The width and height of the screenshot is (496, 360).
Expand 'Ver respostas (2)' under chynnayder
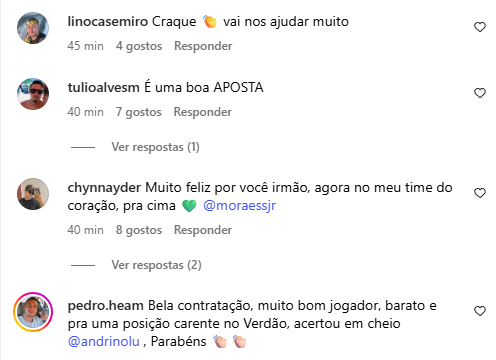156,265
